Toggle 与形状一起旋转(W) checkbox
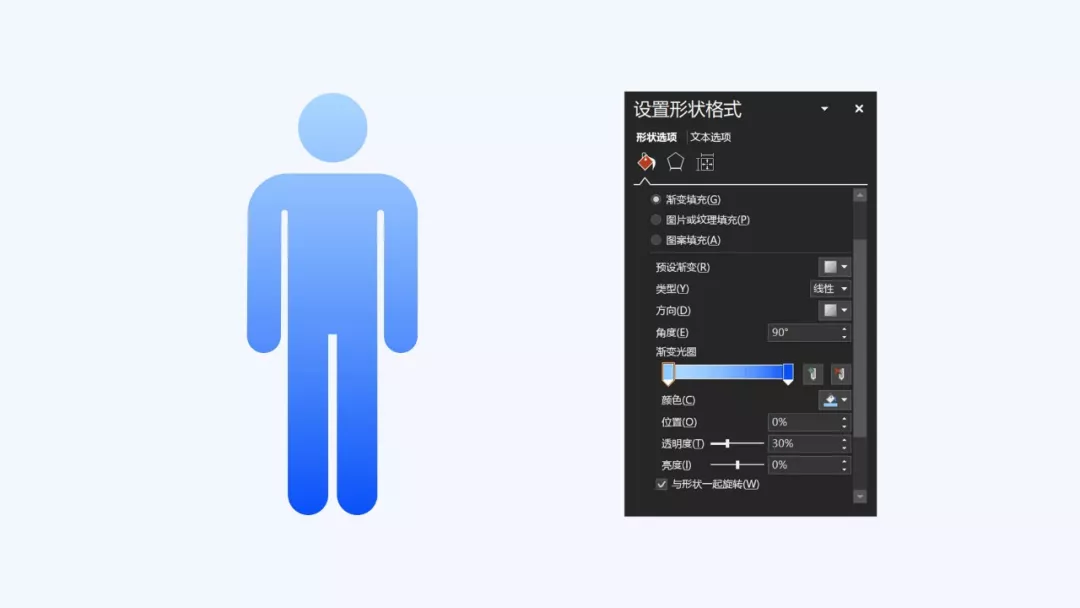This screenshot has width=1080, height=608. [x=661, y=484]
